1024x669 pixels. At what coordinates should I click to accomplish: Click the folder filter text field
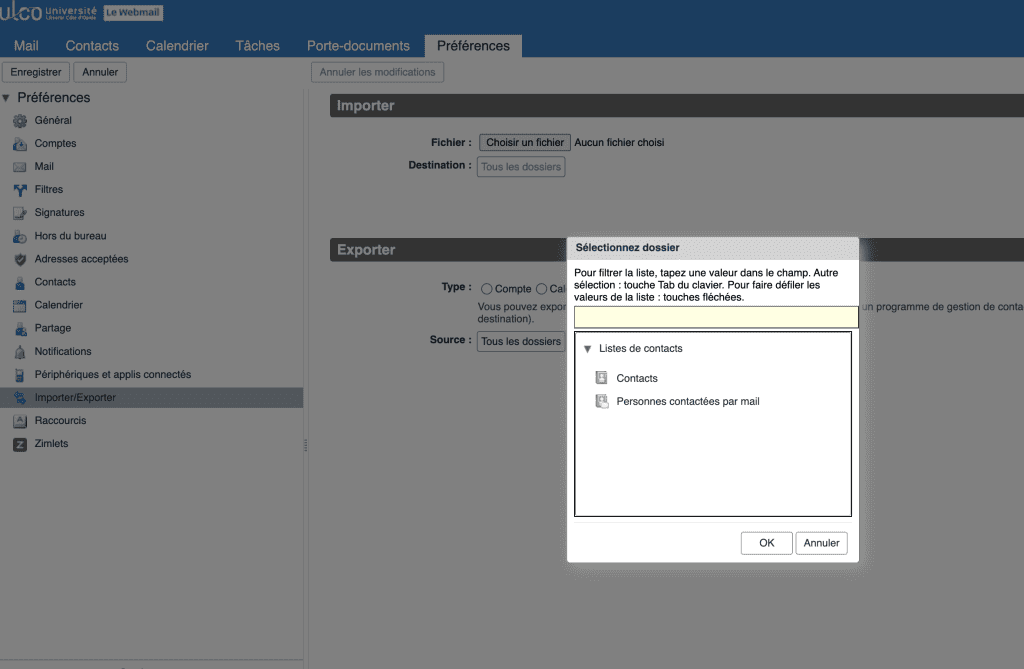[x=715, y=318]
